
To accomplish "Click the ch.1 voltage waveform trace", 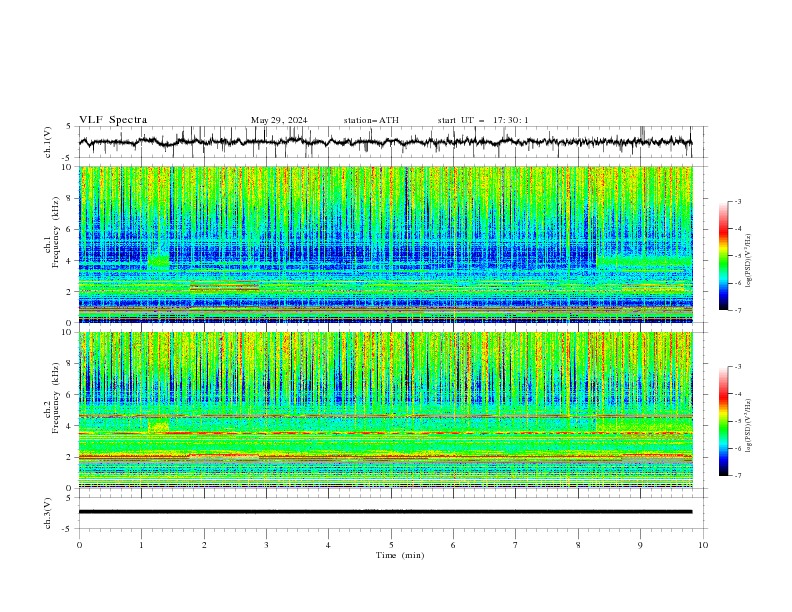I will point(386,142).
